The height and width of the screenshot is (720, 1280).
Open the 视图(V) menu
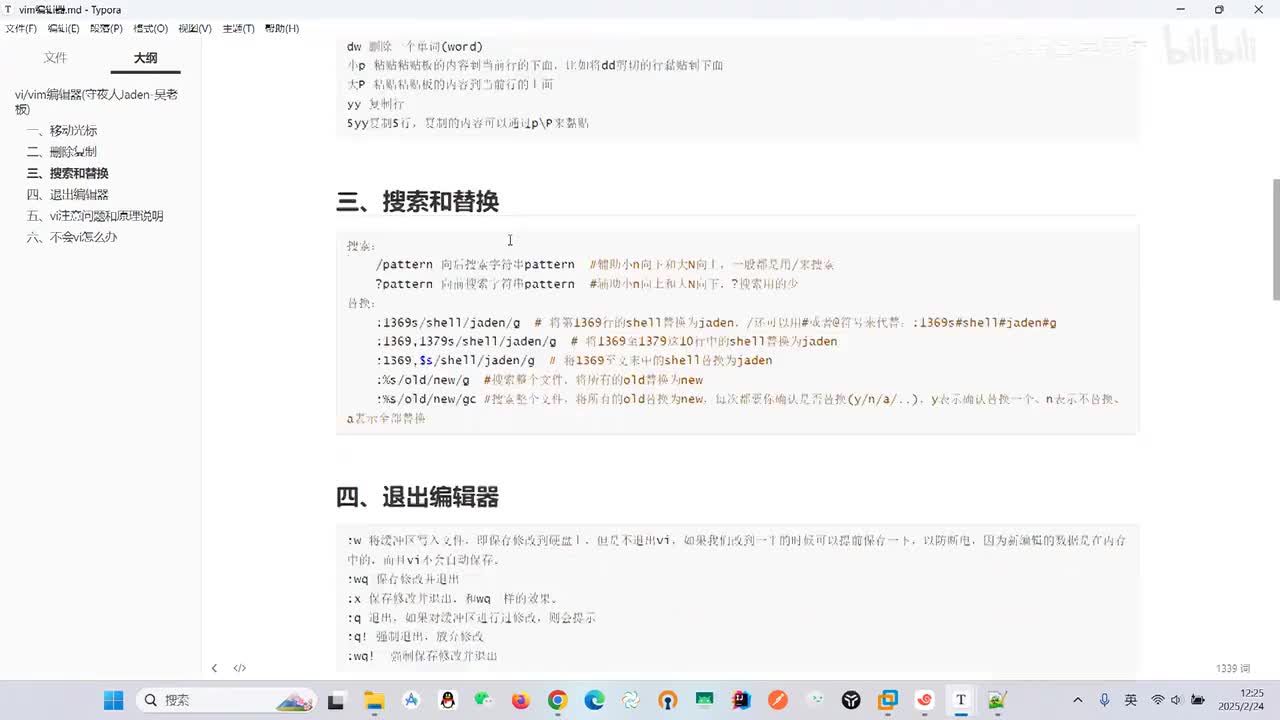point(195,28)
